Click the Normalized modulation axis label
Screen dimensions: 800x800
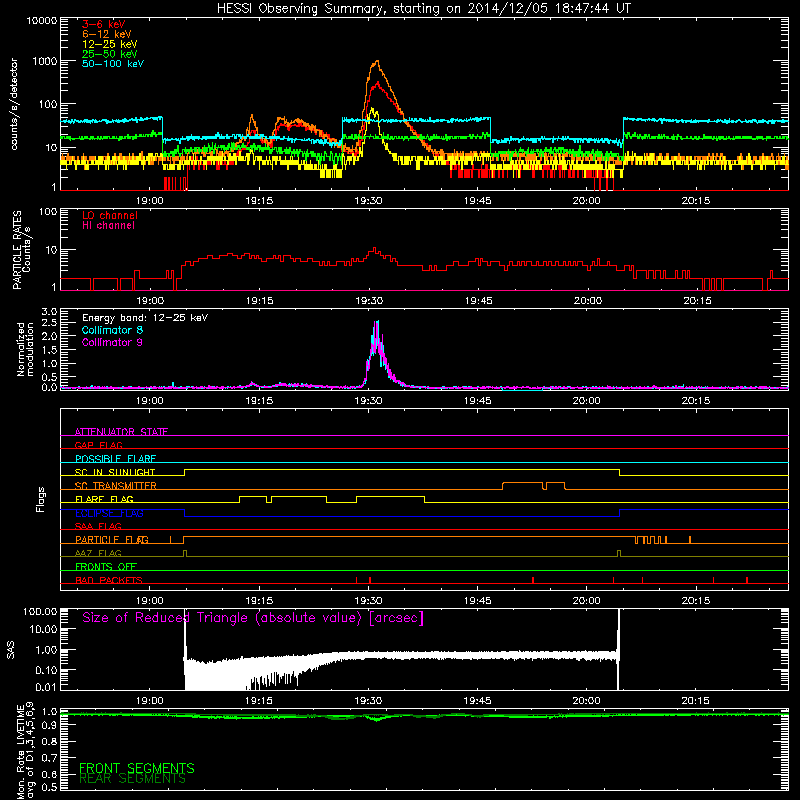[x=24, y=349]
